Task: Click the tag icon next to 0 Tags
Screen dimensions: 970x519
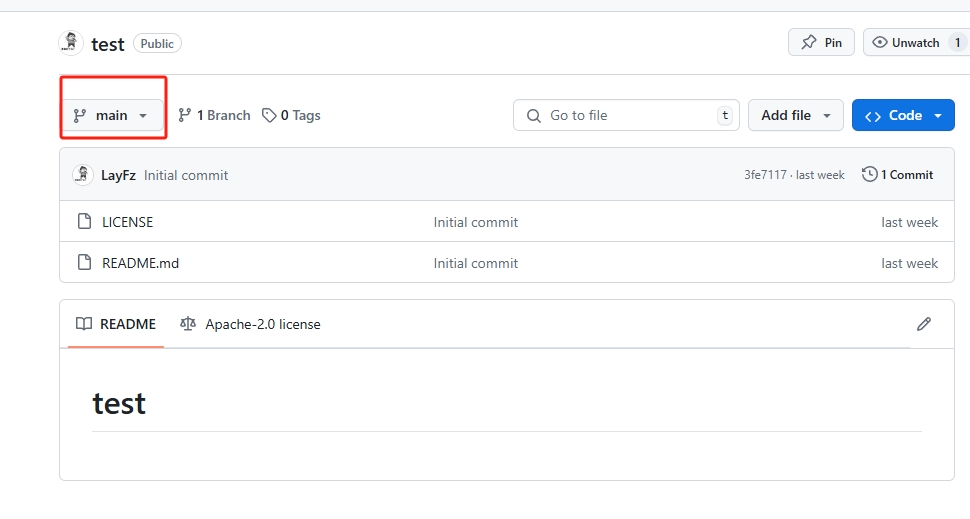Action: [x=269, y=115]
